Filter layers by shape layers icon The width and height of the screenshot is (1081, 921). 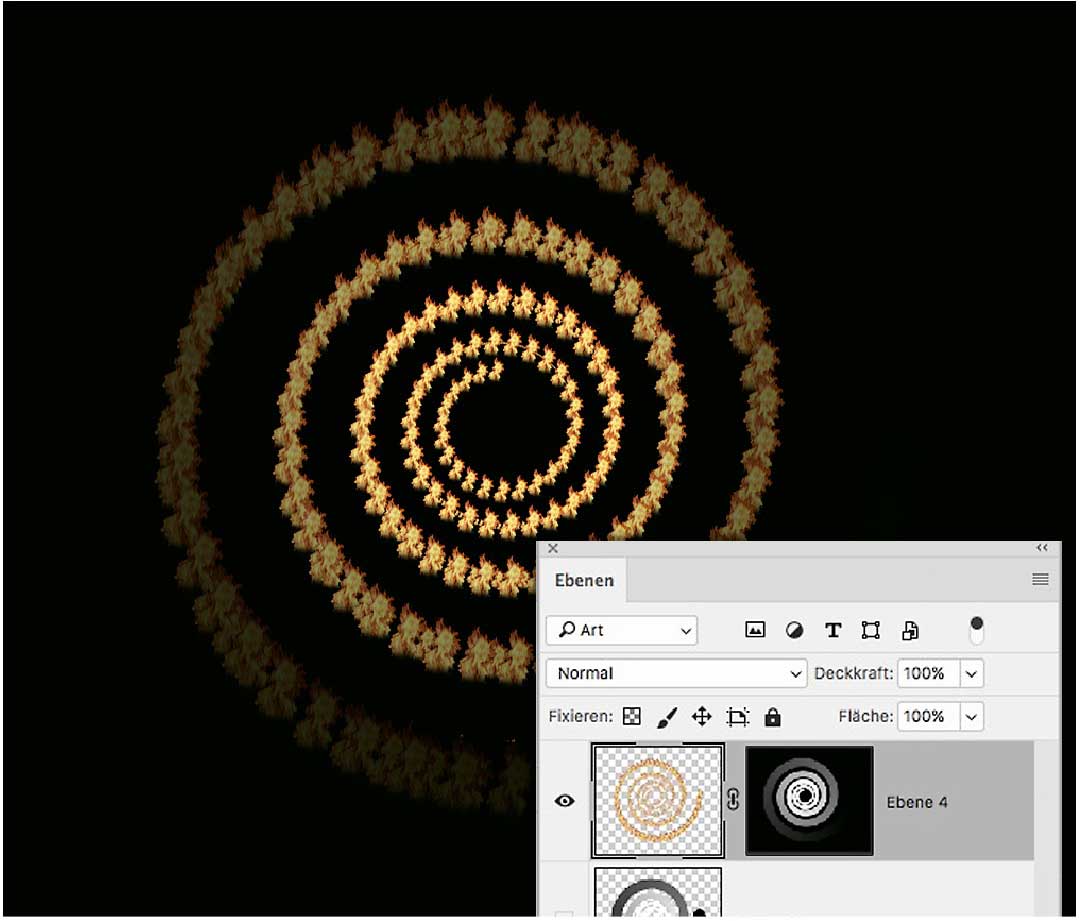click(871, 630)
